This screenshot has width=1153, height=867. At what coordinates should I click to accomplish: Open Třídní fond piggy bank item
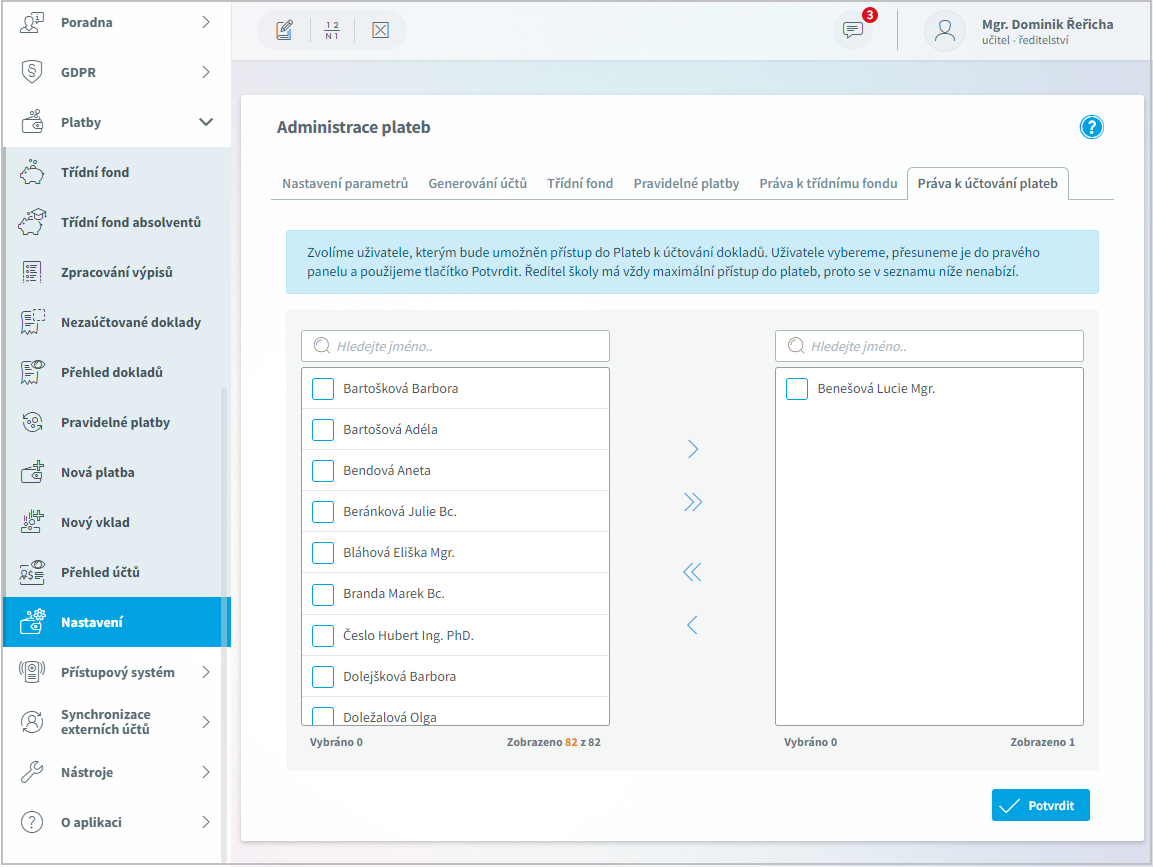coord(116,172)
